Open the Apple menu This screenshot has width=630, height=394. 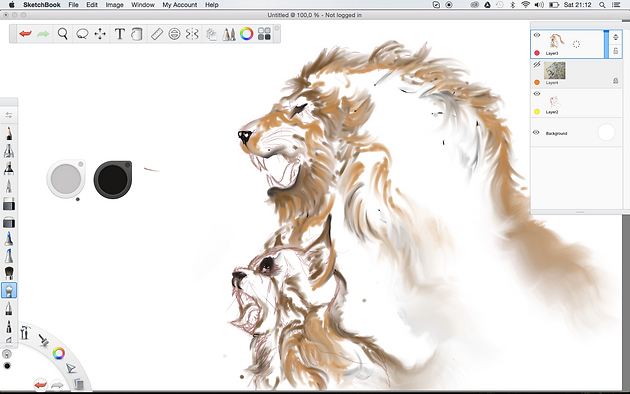12,5
